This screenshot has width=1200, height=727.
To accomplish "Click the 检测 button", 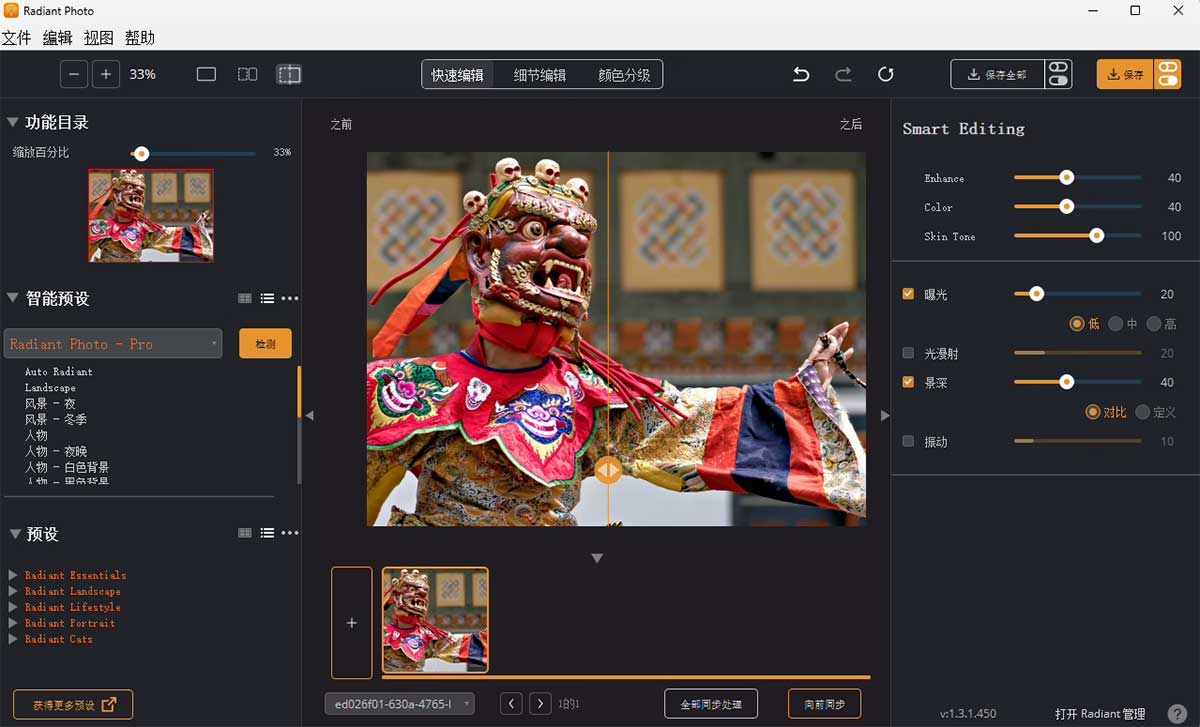I will tap(264, 343).
